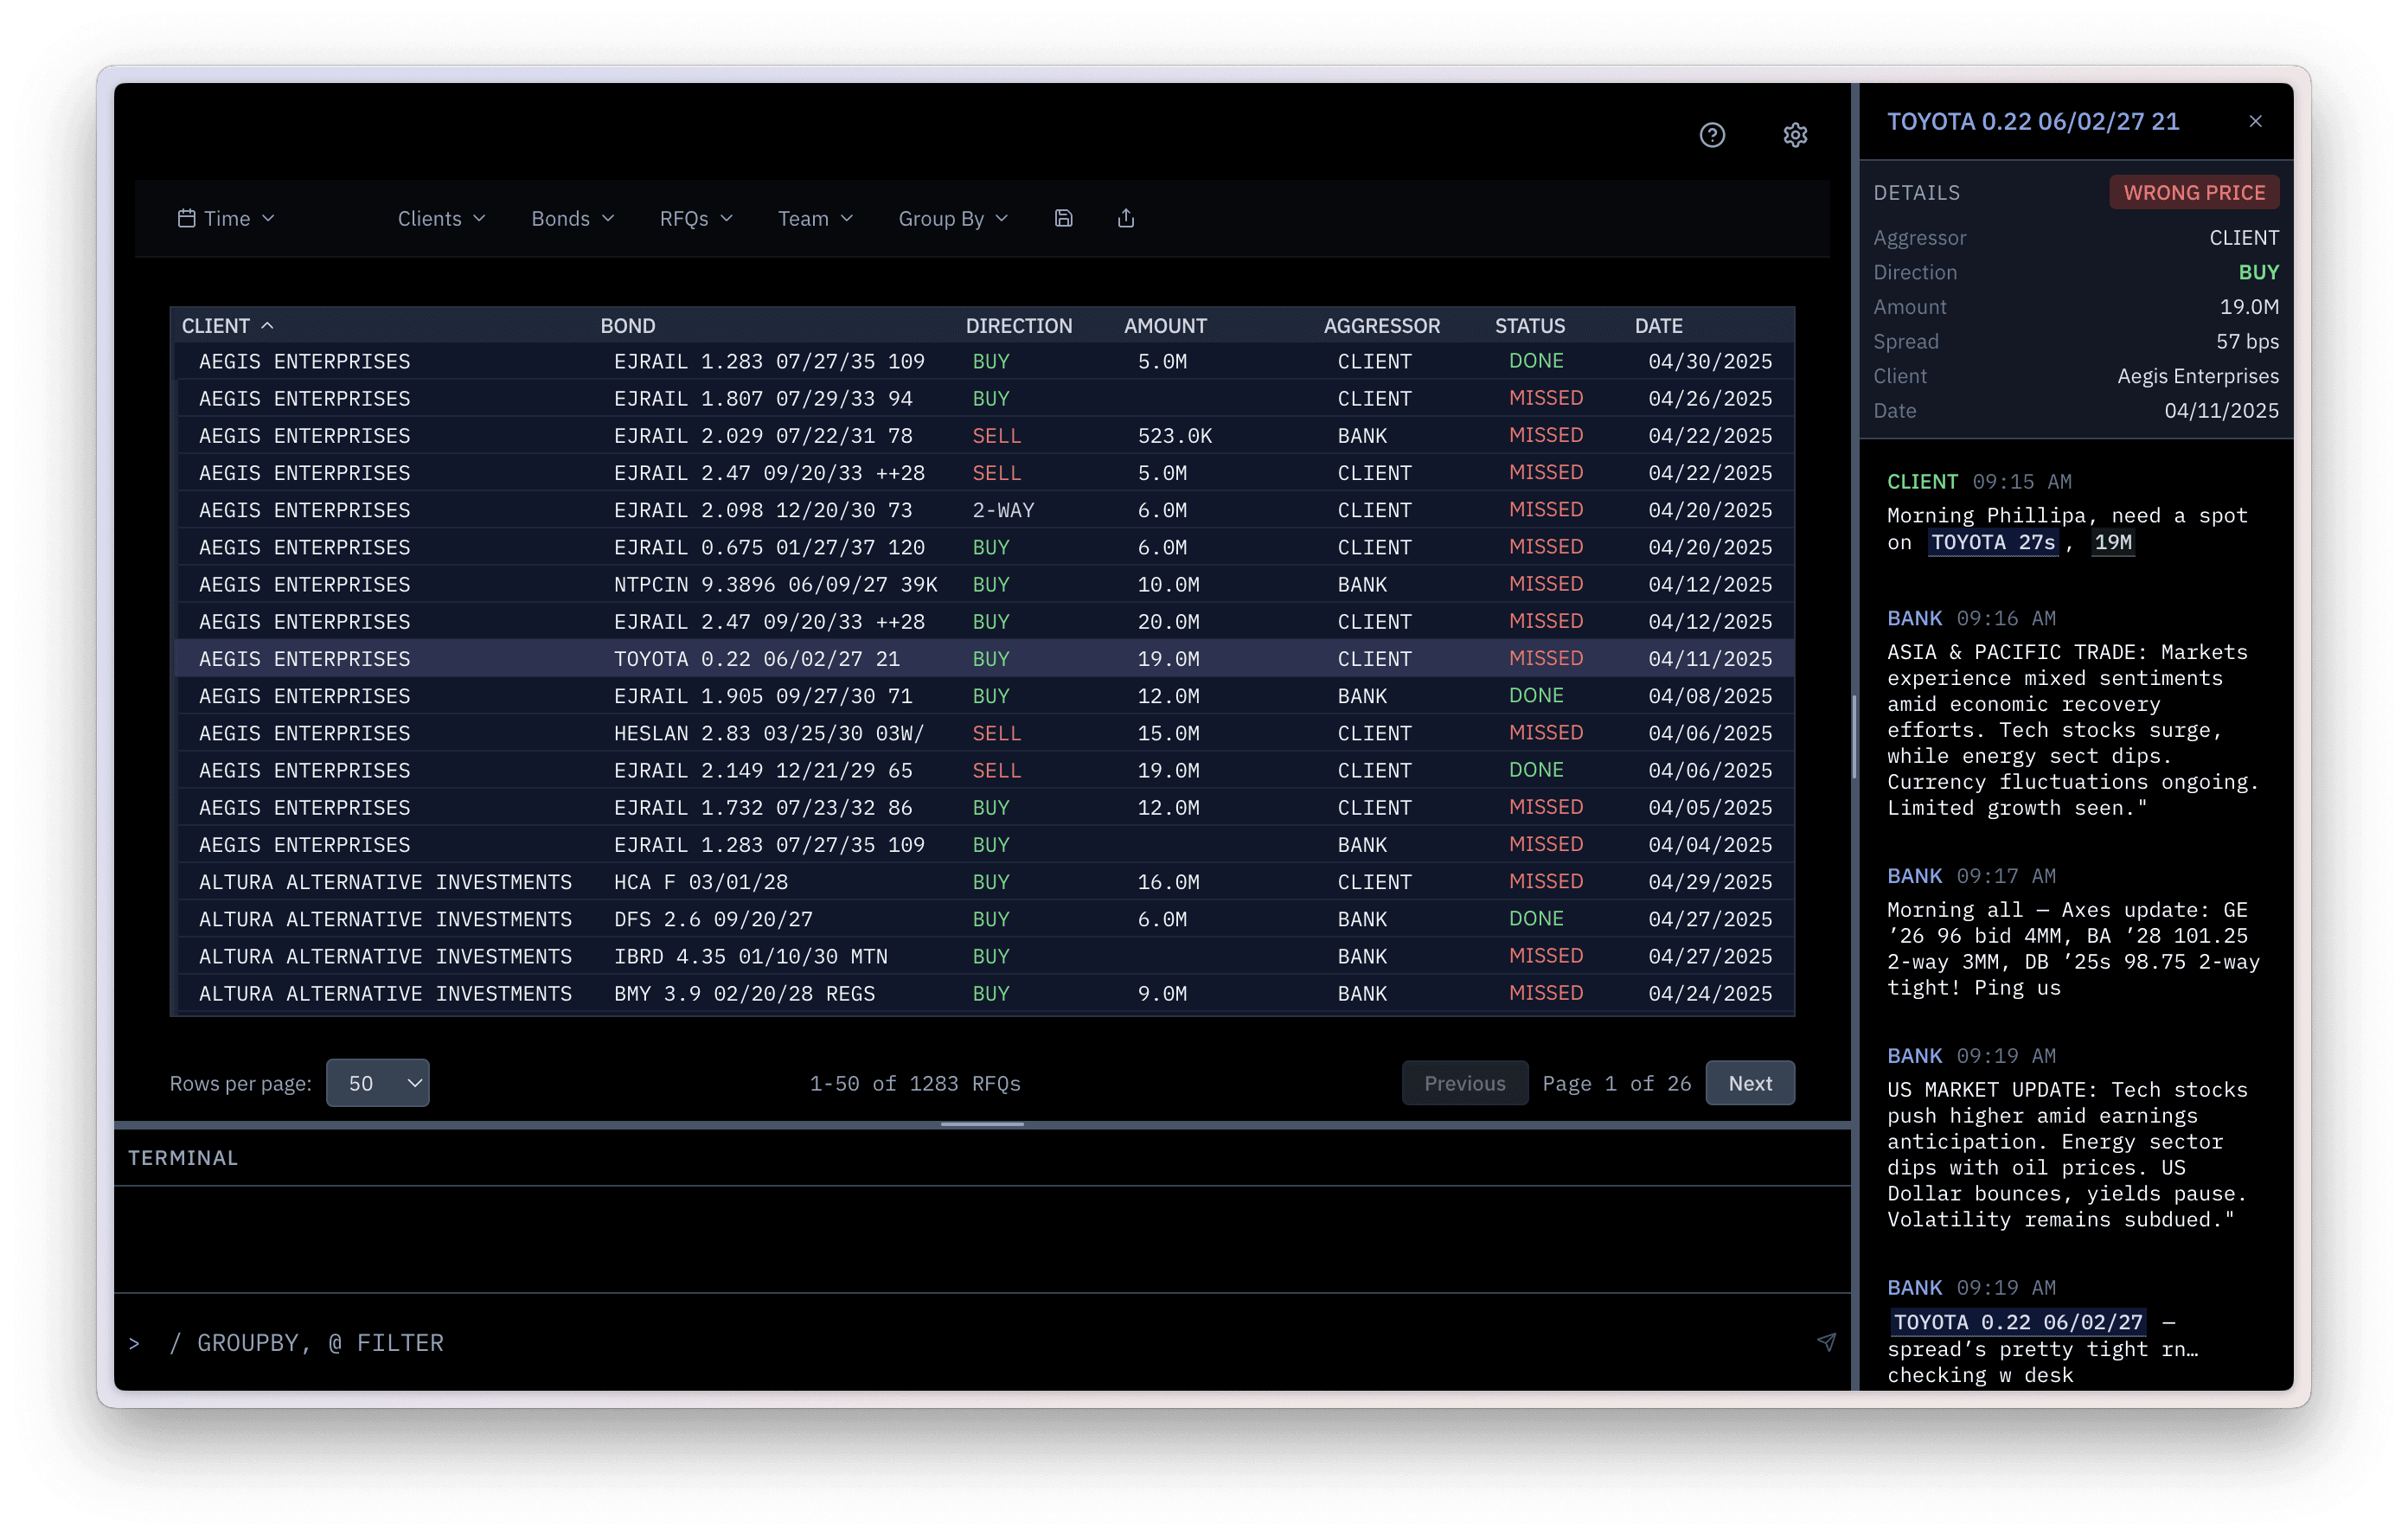Click the calendar icon beside Time
The image size is (2408, 1536).
pos(186,218)
